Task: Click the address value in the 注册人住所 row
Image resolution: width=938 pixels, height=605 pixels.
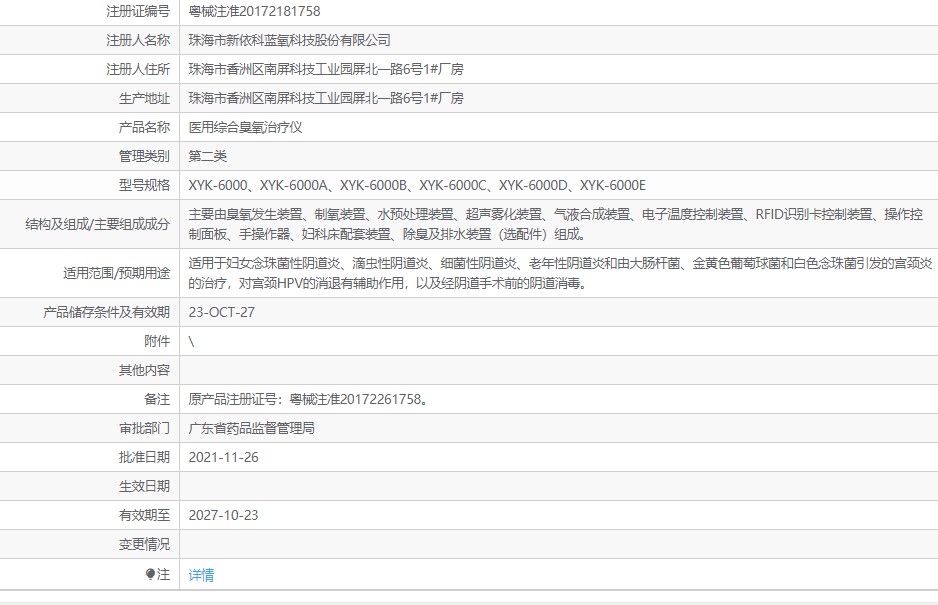Action: (x=326, y=69)
